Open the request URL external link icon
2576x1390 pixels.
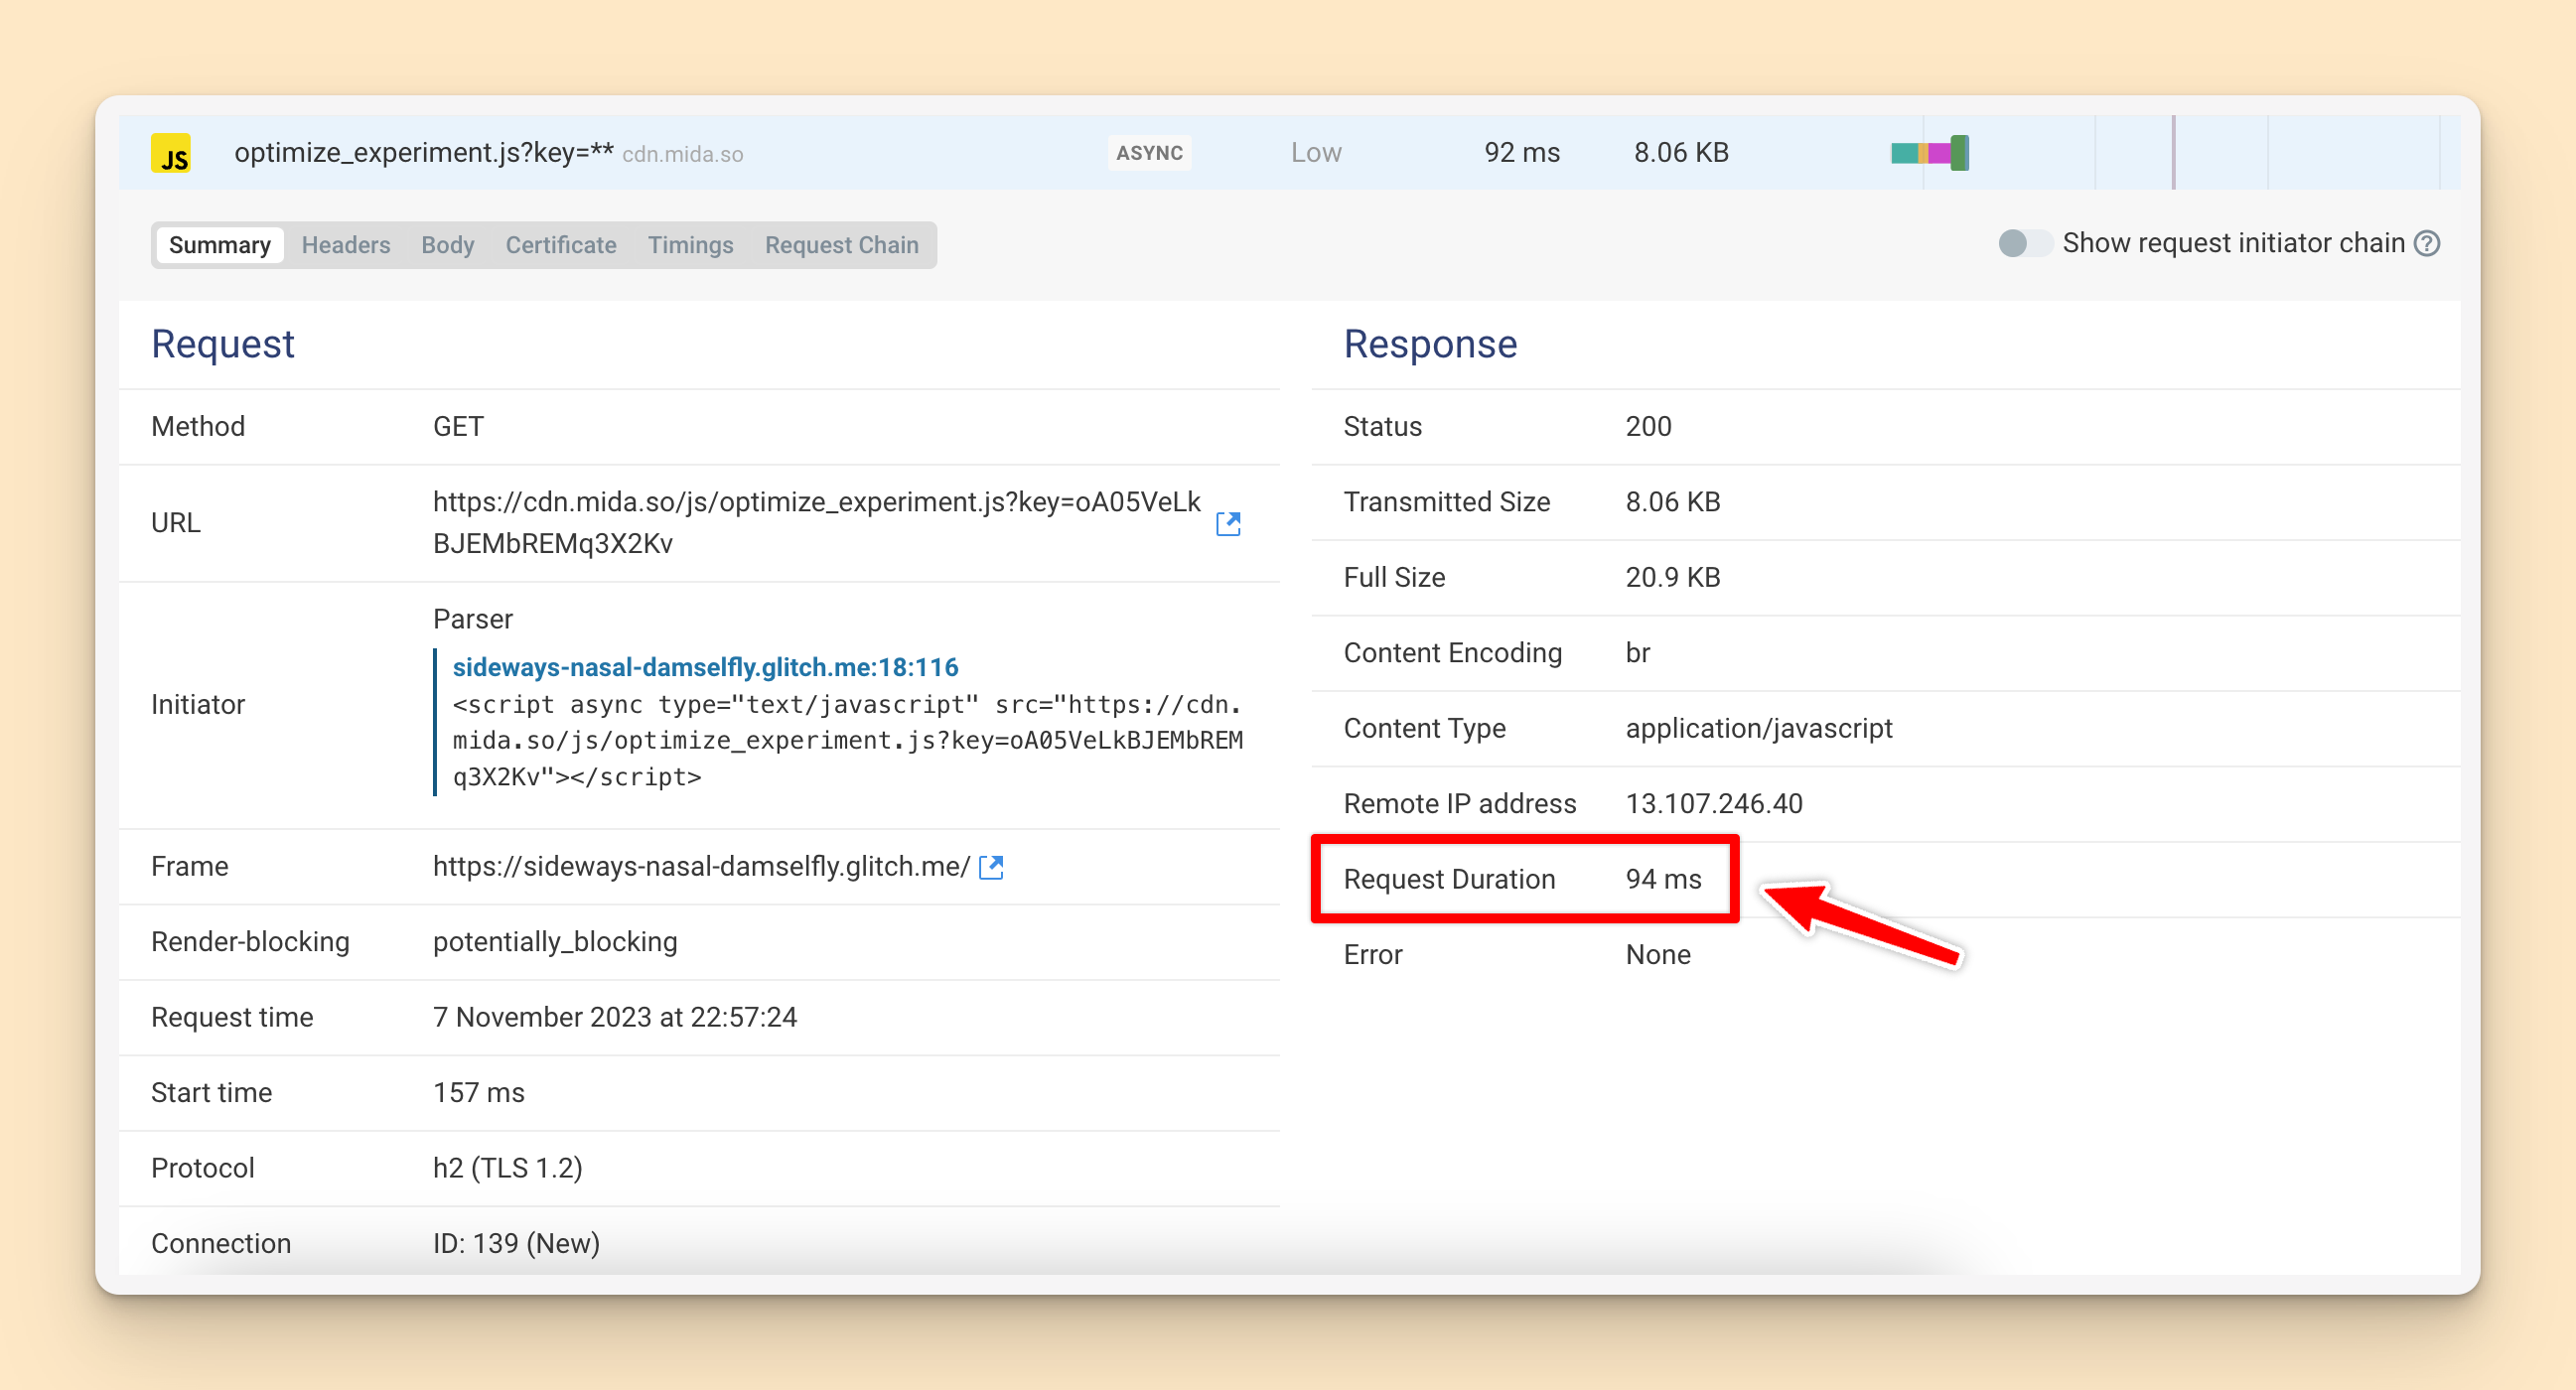coord(1228,523)
